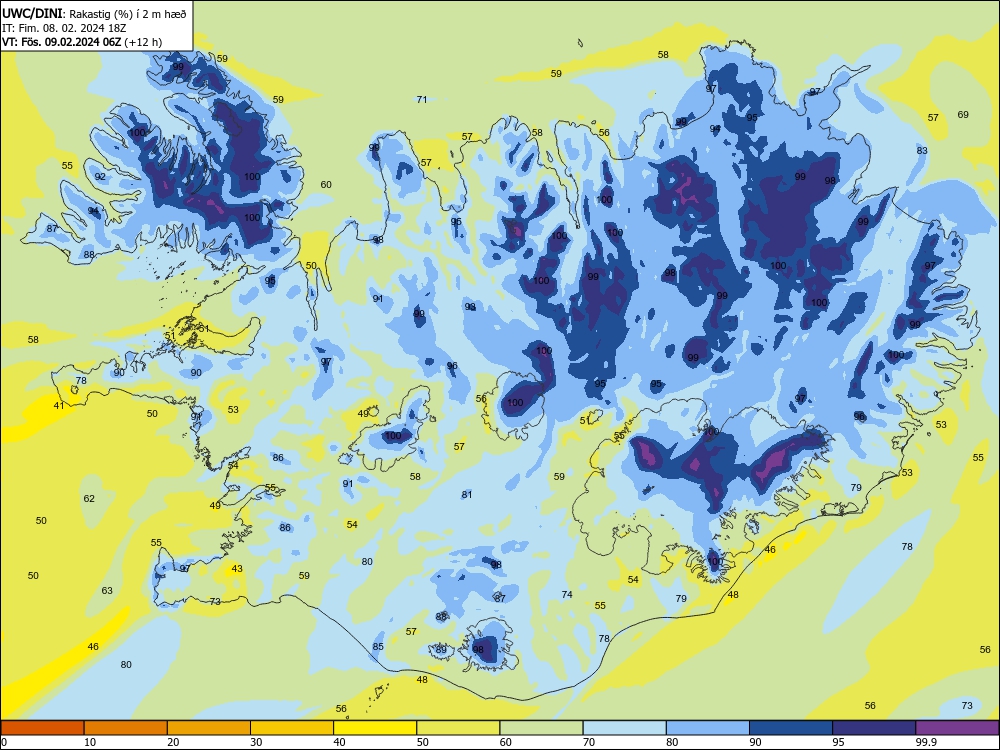
Task: Click the legend label '20'
Action: 173,742
